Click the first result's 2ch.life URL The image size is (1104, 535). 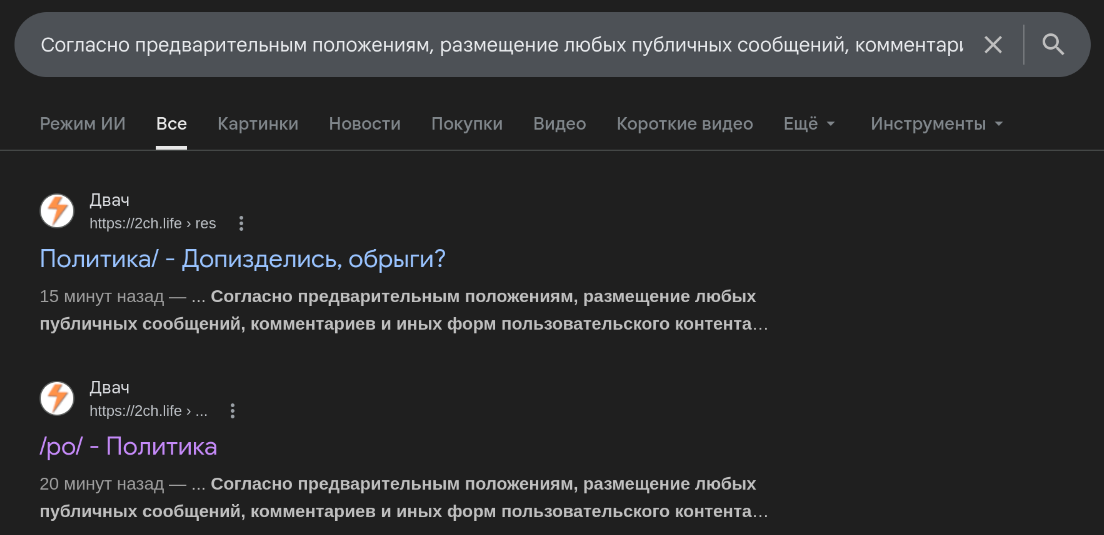pos(152,223)
